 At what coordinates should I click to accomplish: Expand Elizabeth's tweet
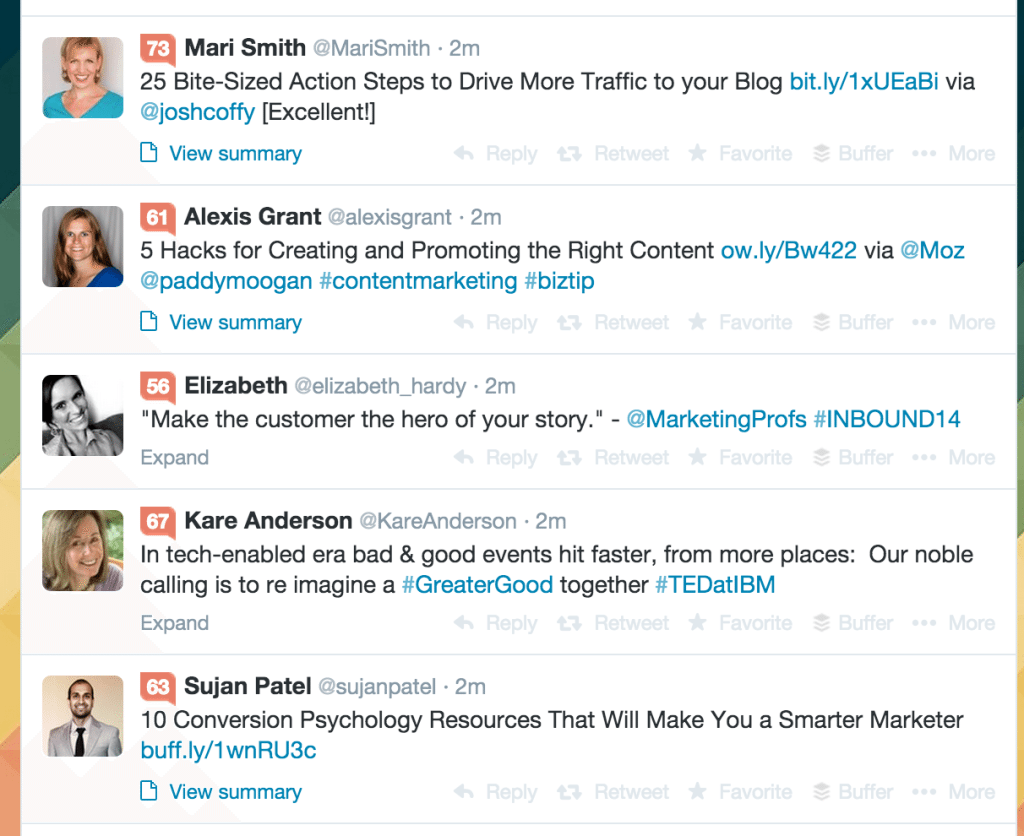click(174, 457)
